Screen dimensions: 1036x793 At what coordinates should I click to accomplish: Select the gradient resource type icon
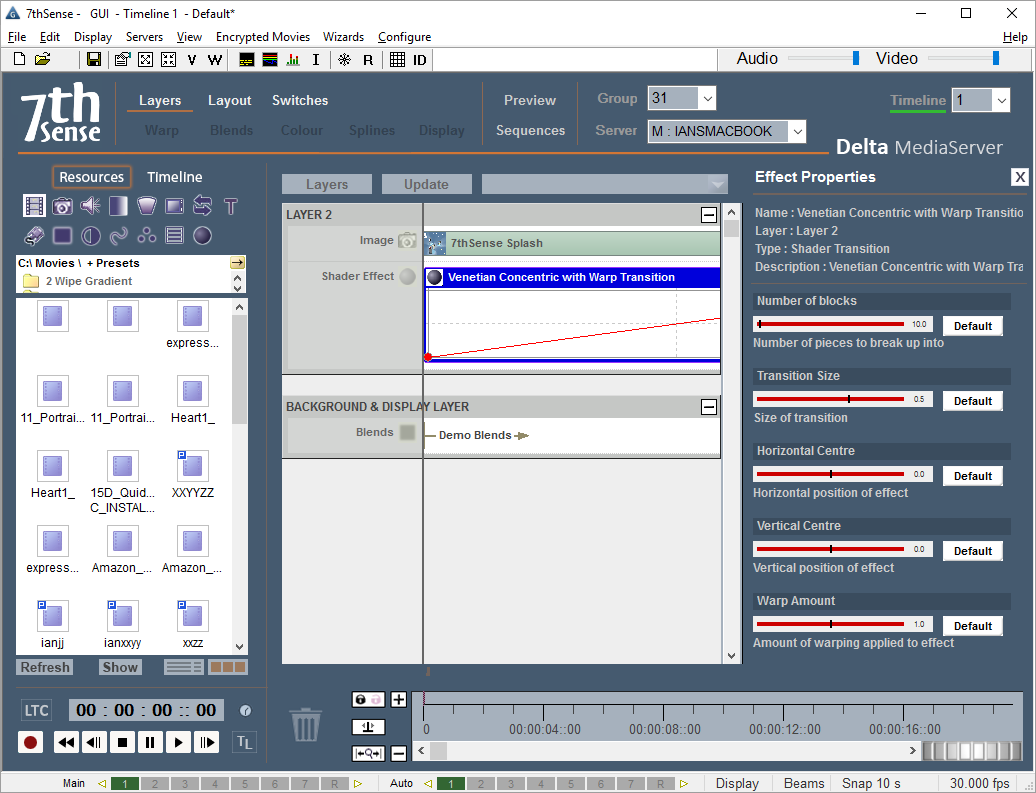(118, 206)
